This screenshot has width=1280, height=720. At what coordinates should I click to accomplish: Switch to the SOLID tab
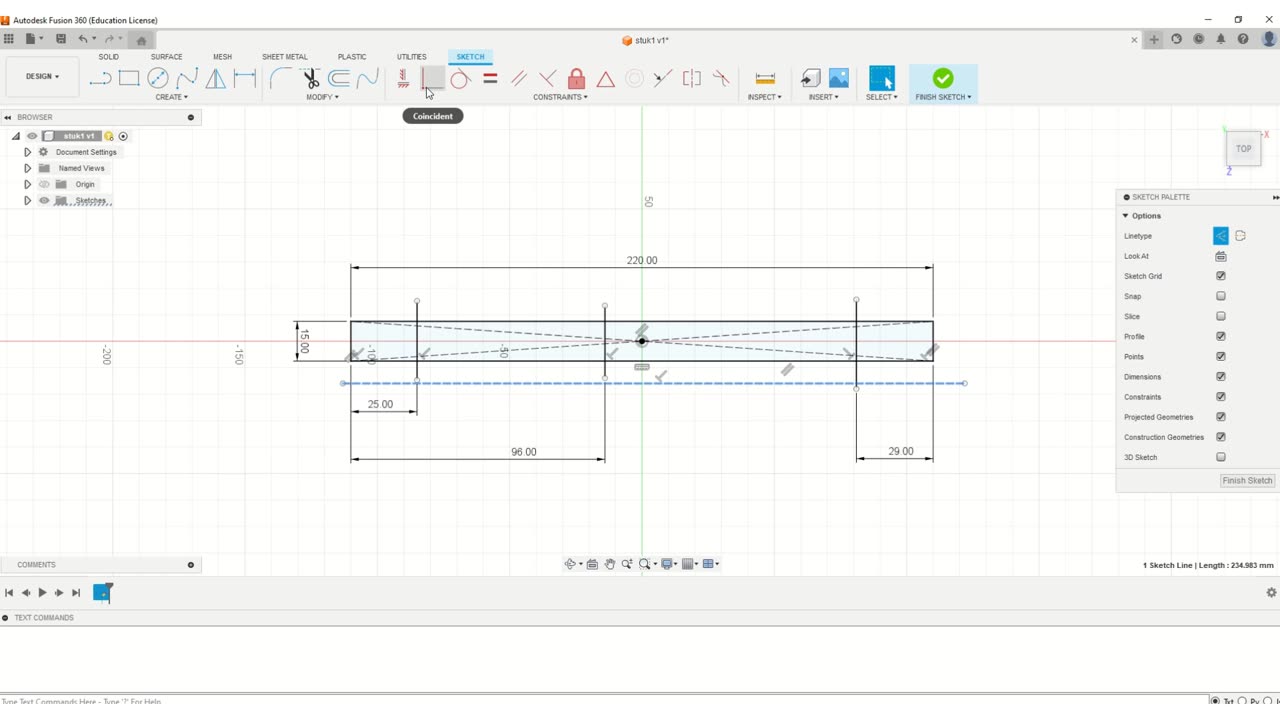pos(108,57)
